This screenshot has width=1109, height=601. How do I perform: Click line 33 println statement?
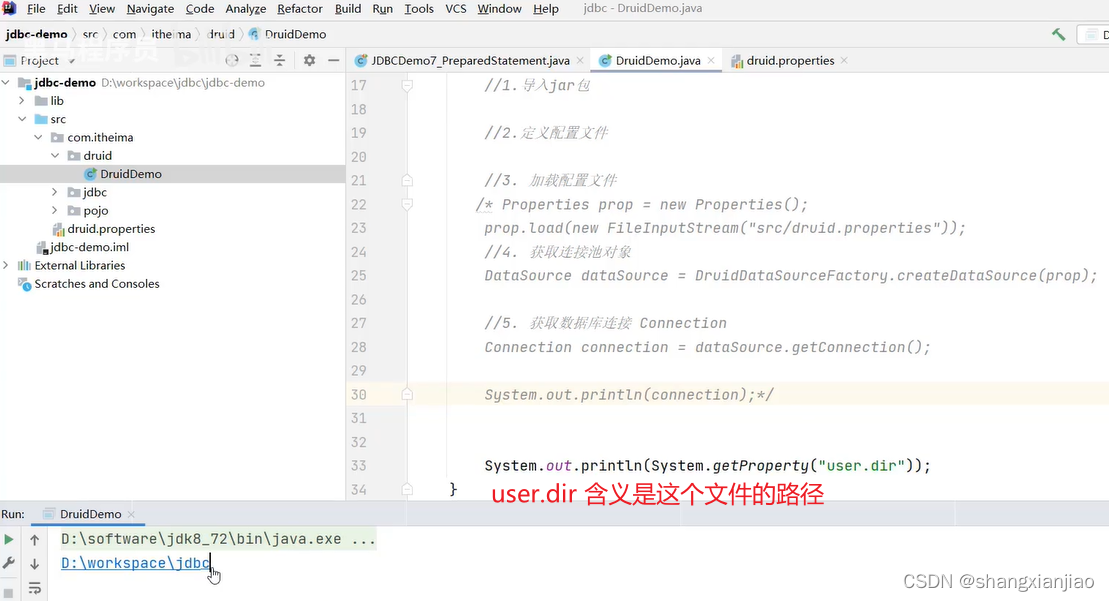point(707,465)
